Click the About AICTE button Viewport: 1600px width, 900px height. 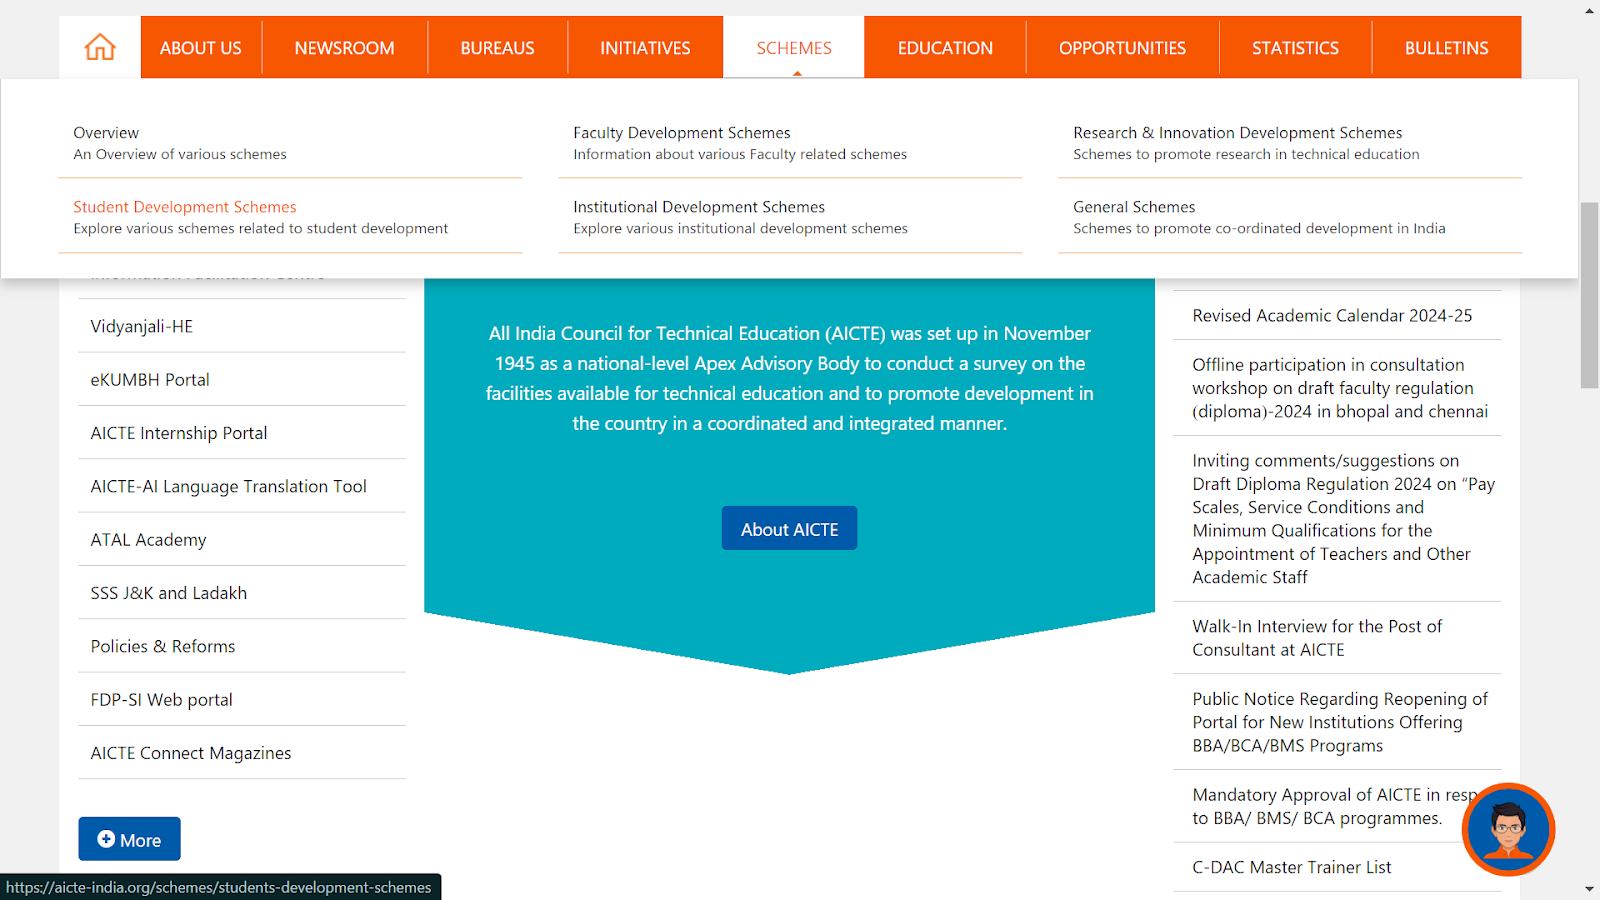[x=789, y=528]
